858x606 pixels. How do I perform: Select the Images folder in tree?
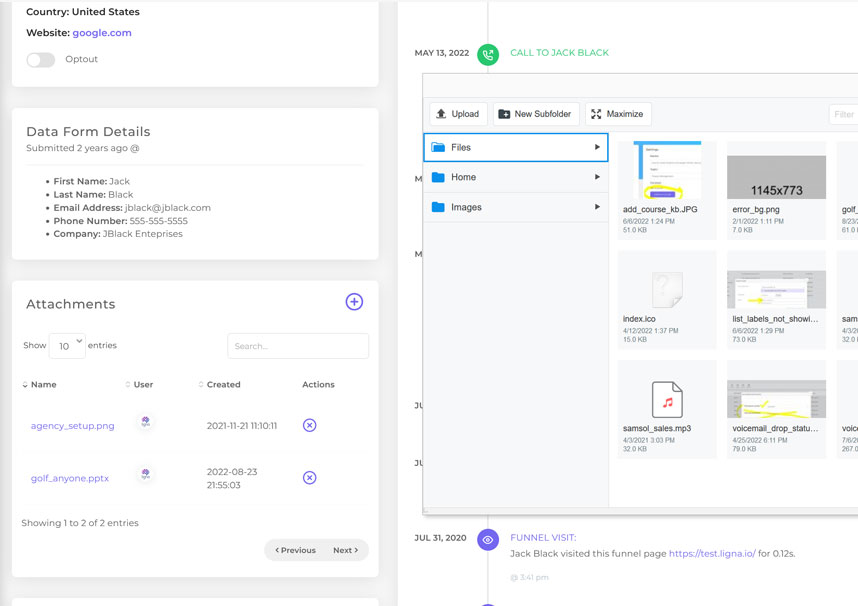[466, 208]
